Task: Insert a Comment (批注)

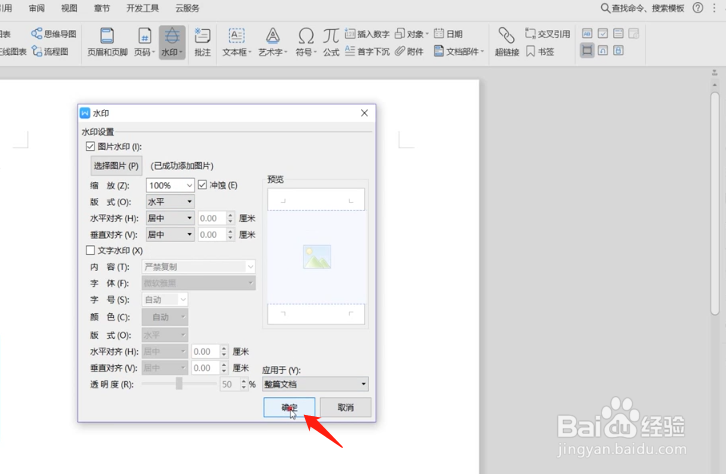Action: (x=202, y=42)
